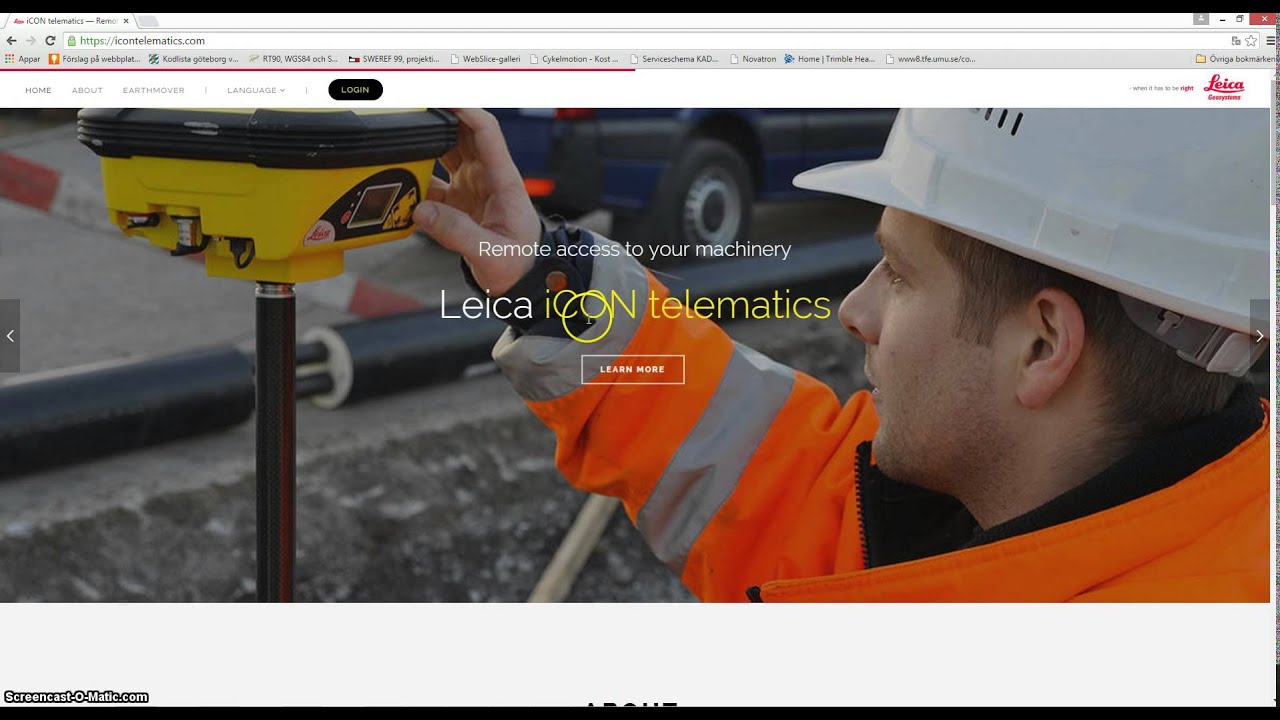Click the green padlock security icon
Image resolution: width=1280 pixels, height=720 pixels.
click(72, 41)
